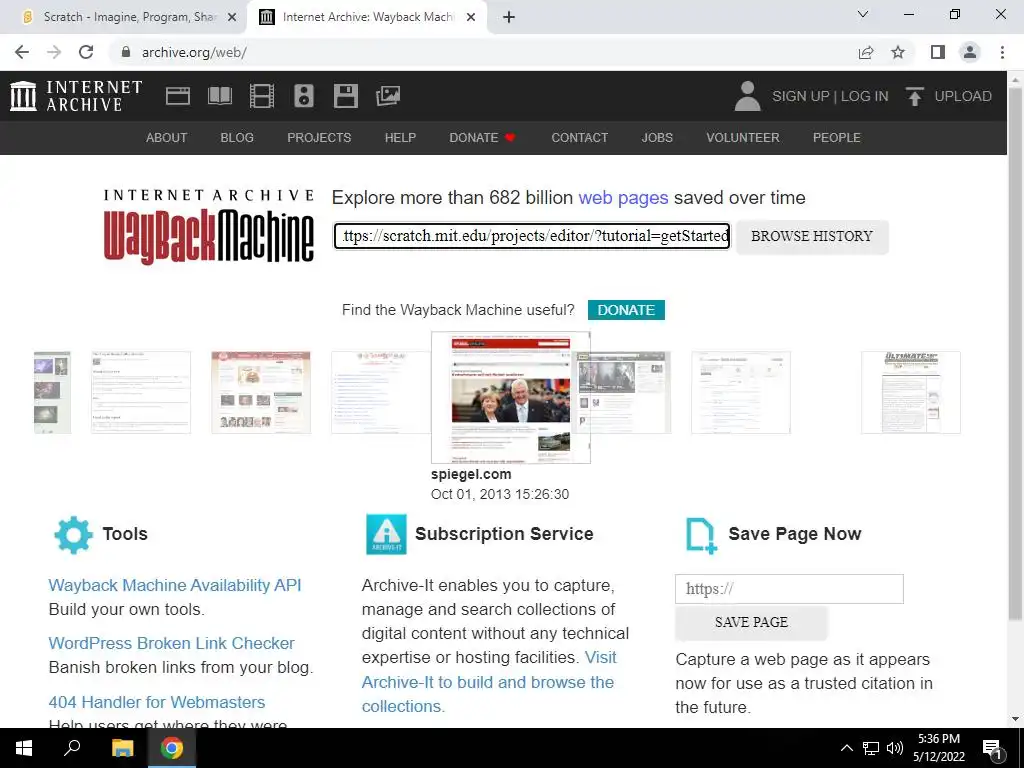The height and width of the screenshot is (768, 1024).
Task: Bookmark this page with the star icon
Action: click(898, 52)
